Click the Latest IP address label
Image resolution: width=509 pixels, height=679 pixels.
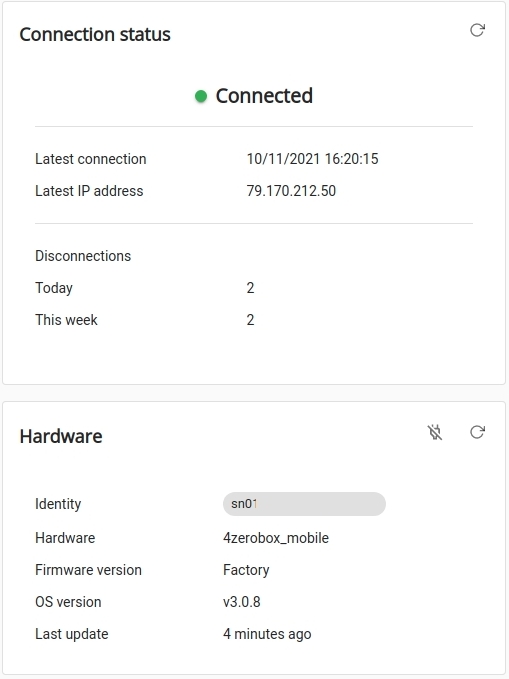[89, 191]
